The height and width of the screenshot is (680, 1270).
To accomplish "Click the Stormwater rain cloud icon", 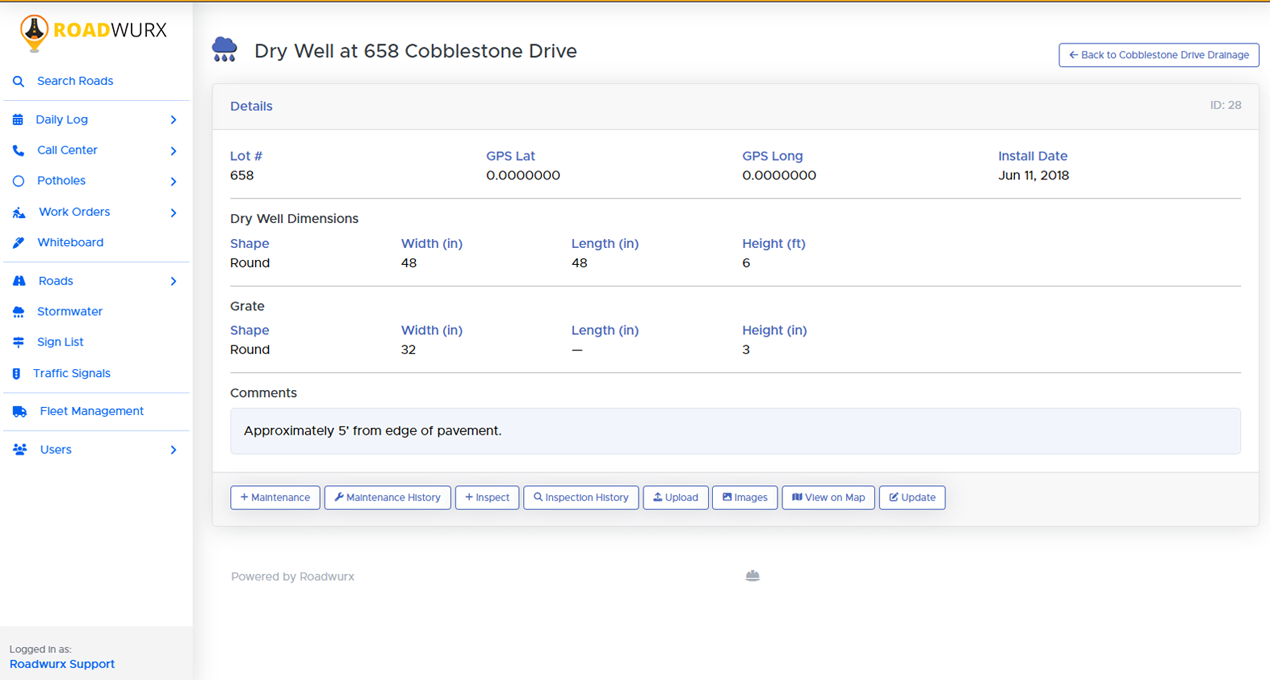I will pos(18,312).
